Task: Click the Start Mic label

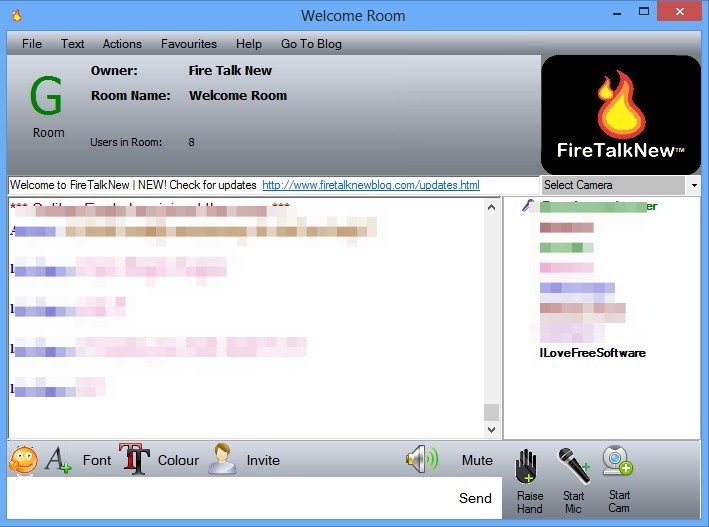Action: 573,502
